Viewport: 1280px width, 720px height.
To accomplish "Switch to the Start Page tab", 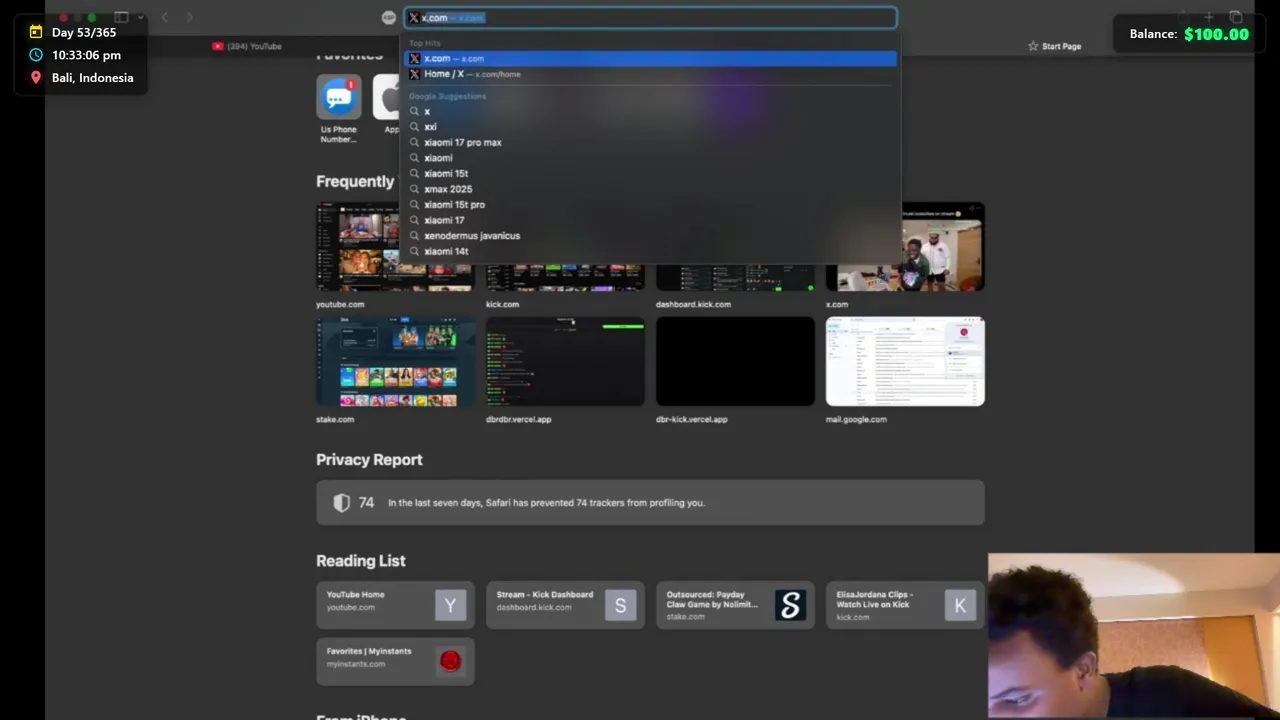I will pos(1054,46).
